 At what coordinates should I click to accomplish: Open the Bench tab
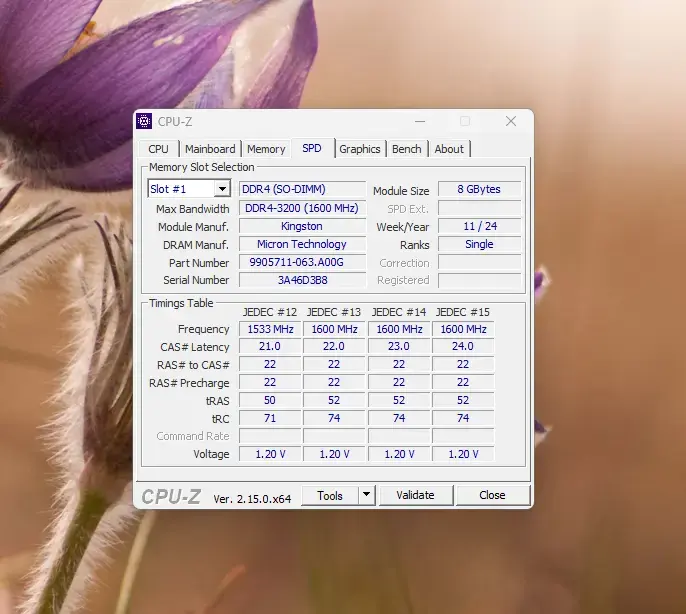(406, 149)
